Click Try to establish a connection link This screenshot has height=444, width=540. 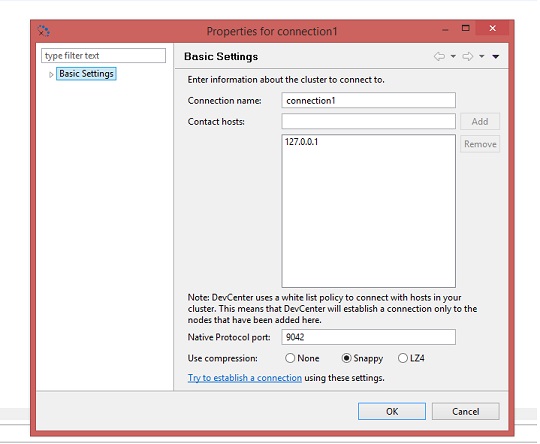pos(245,378)
